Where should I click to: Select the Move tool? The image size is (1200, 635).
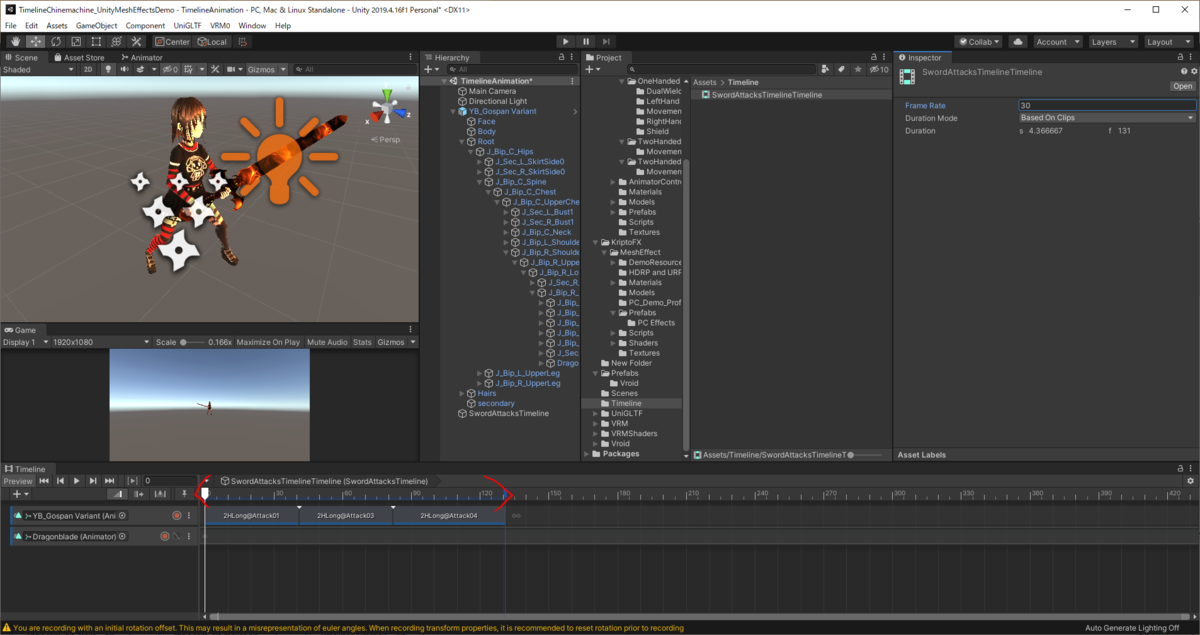coord(35,42)
